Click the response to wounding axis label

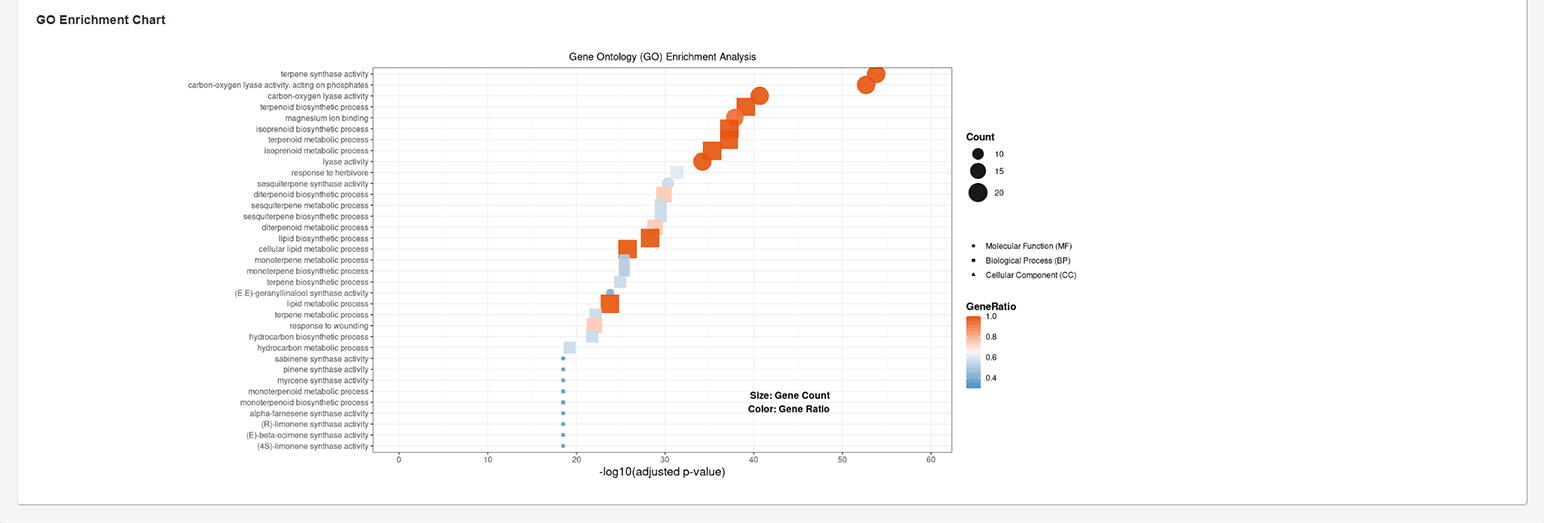tap(329, 326)
